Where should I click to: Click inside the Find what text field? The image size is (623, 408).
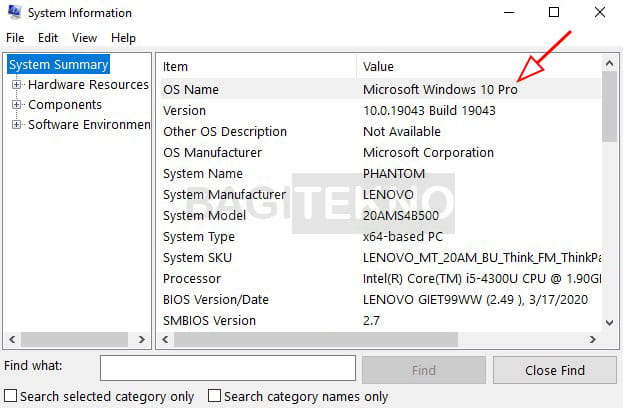pyautogui.click(x=228, y=368)
